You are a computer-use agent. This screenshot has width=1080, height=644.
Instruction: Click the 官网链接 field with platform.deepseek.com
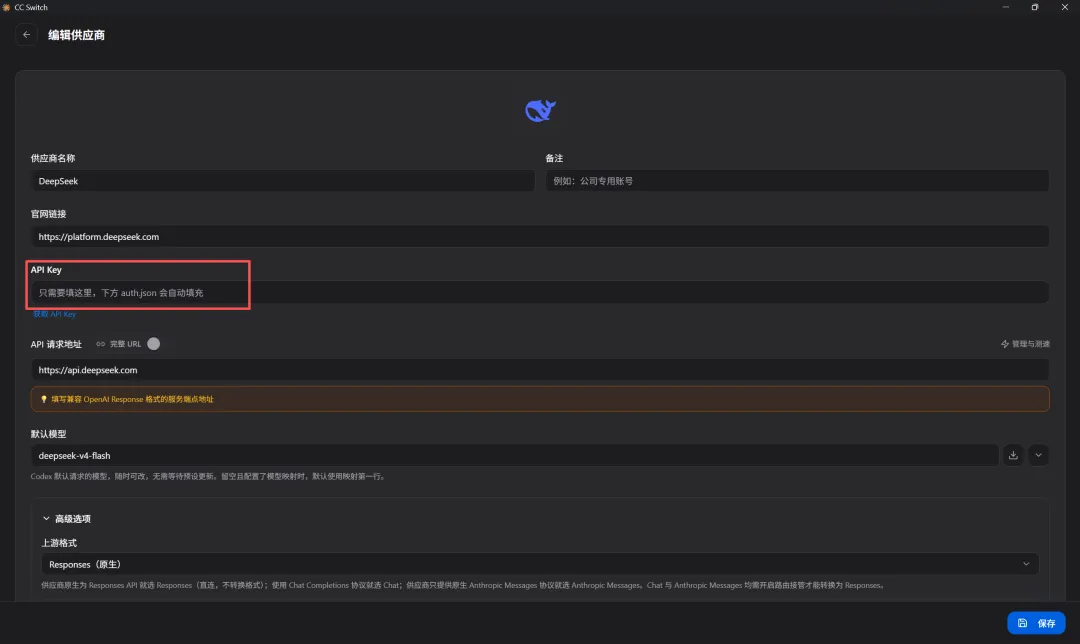click(x=540, y=236)
